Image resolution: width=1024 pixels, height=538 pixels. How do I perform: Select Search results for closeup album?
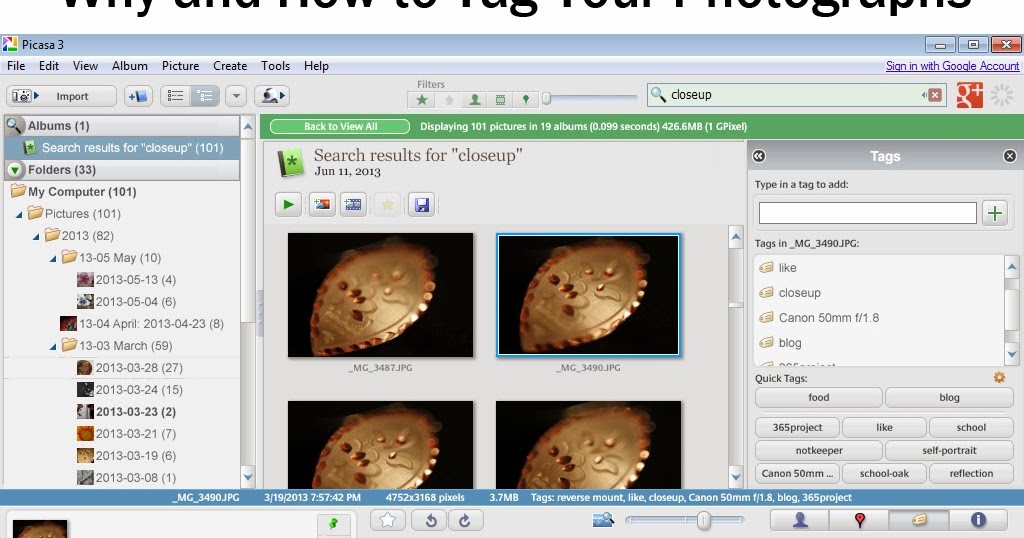click(122, 148)
